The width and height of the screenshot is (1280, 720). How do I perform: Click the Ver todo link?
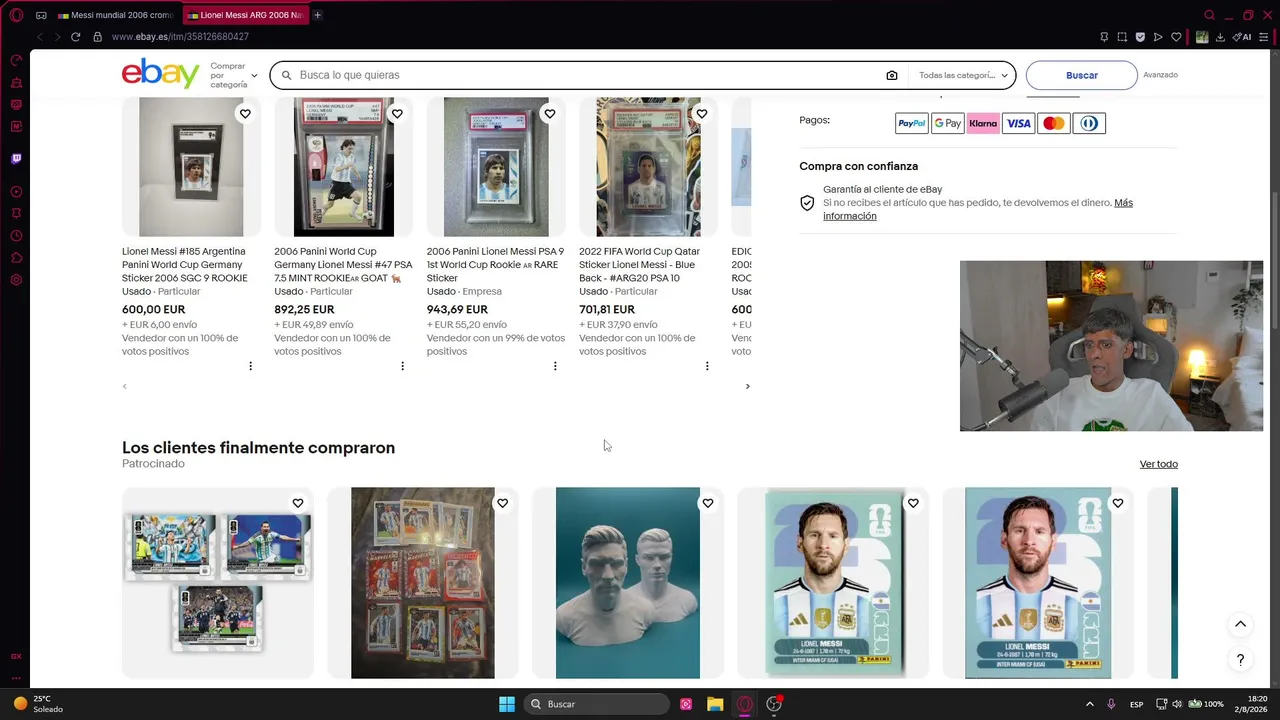coord(1159,464)
